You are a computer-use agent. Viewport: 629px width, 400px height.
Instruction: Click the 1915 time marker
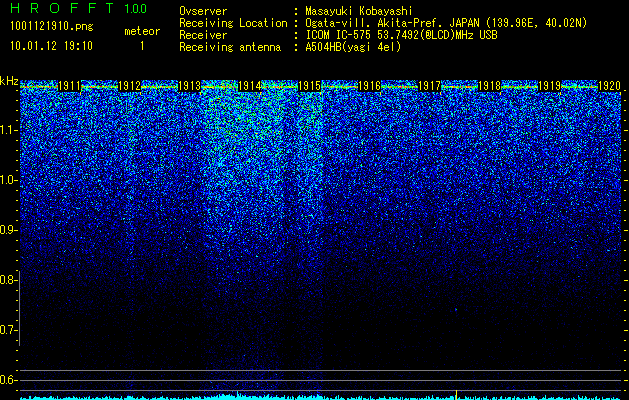309,86
